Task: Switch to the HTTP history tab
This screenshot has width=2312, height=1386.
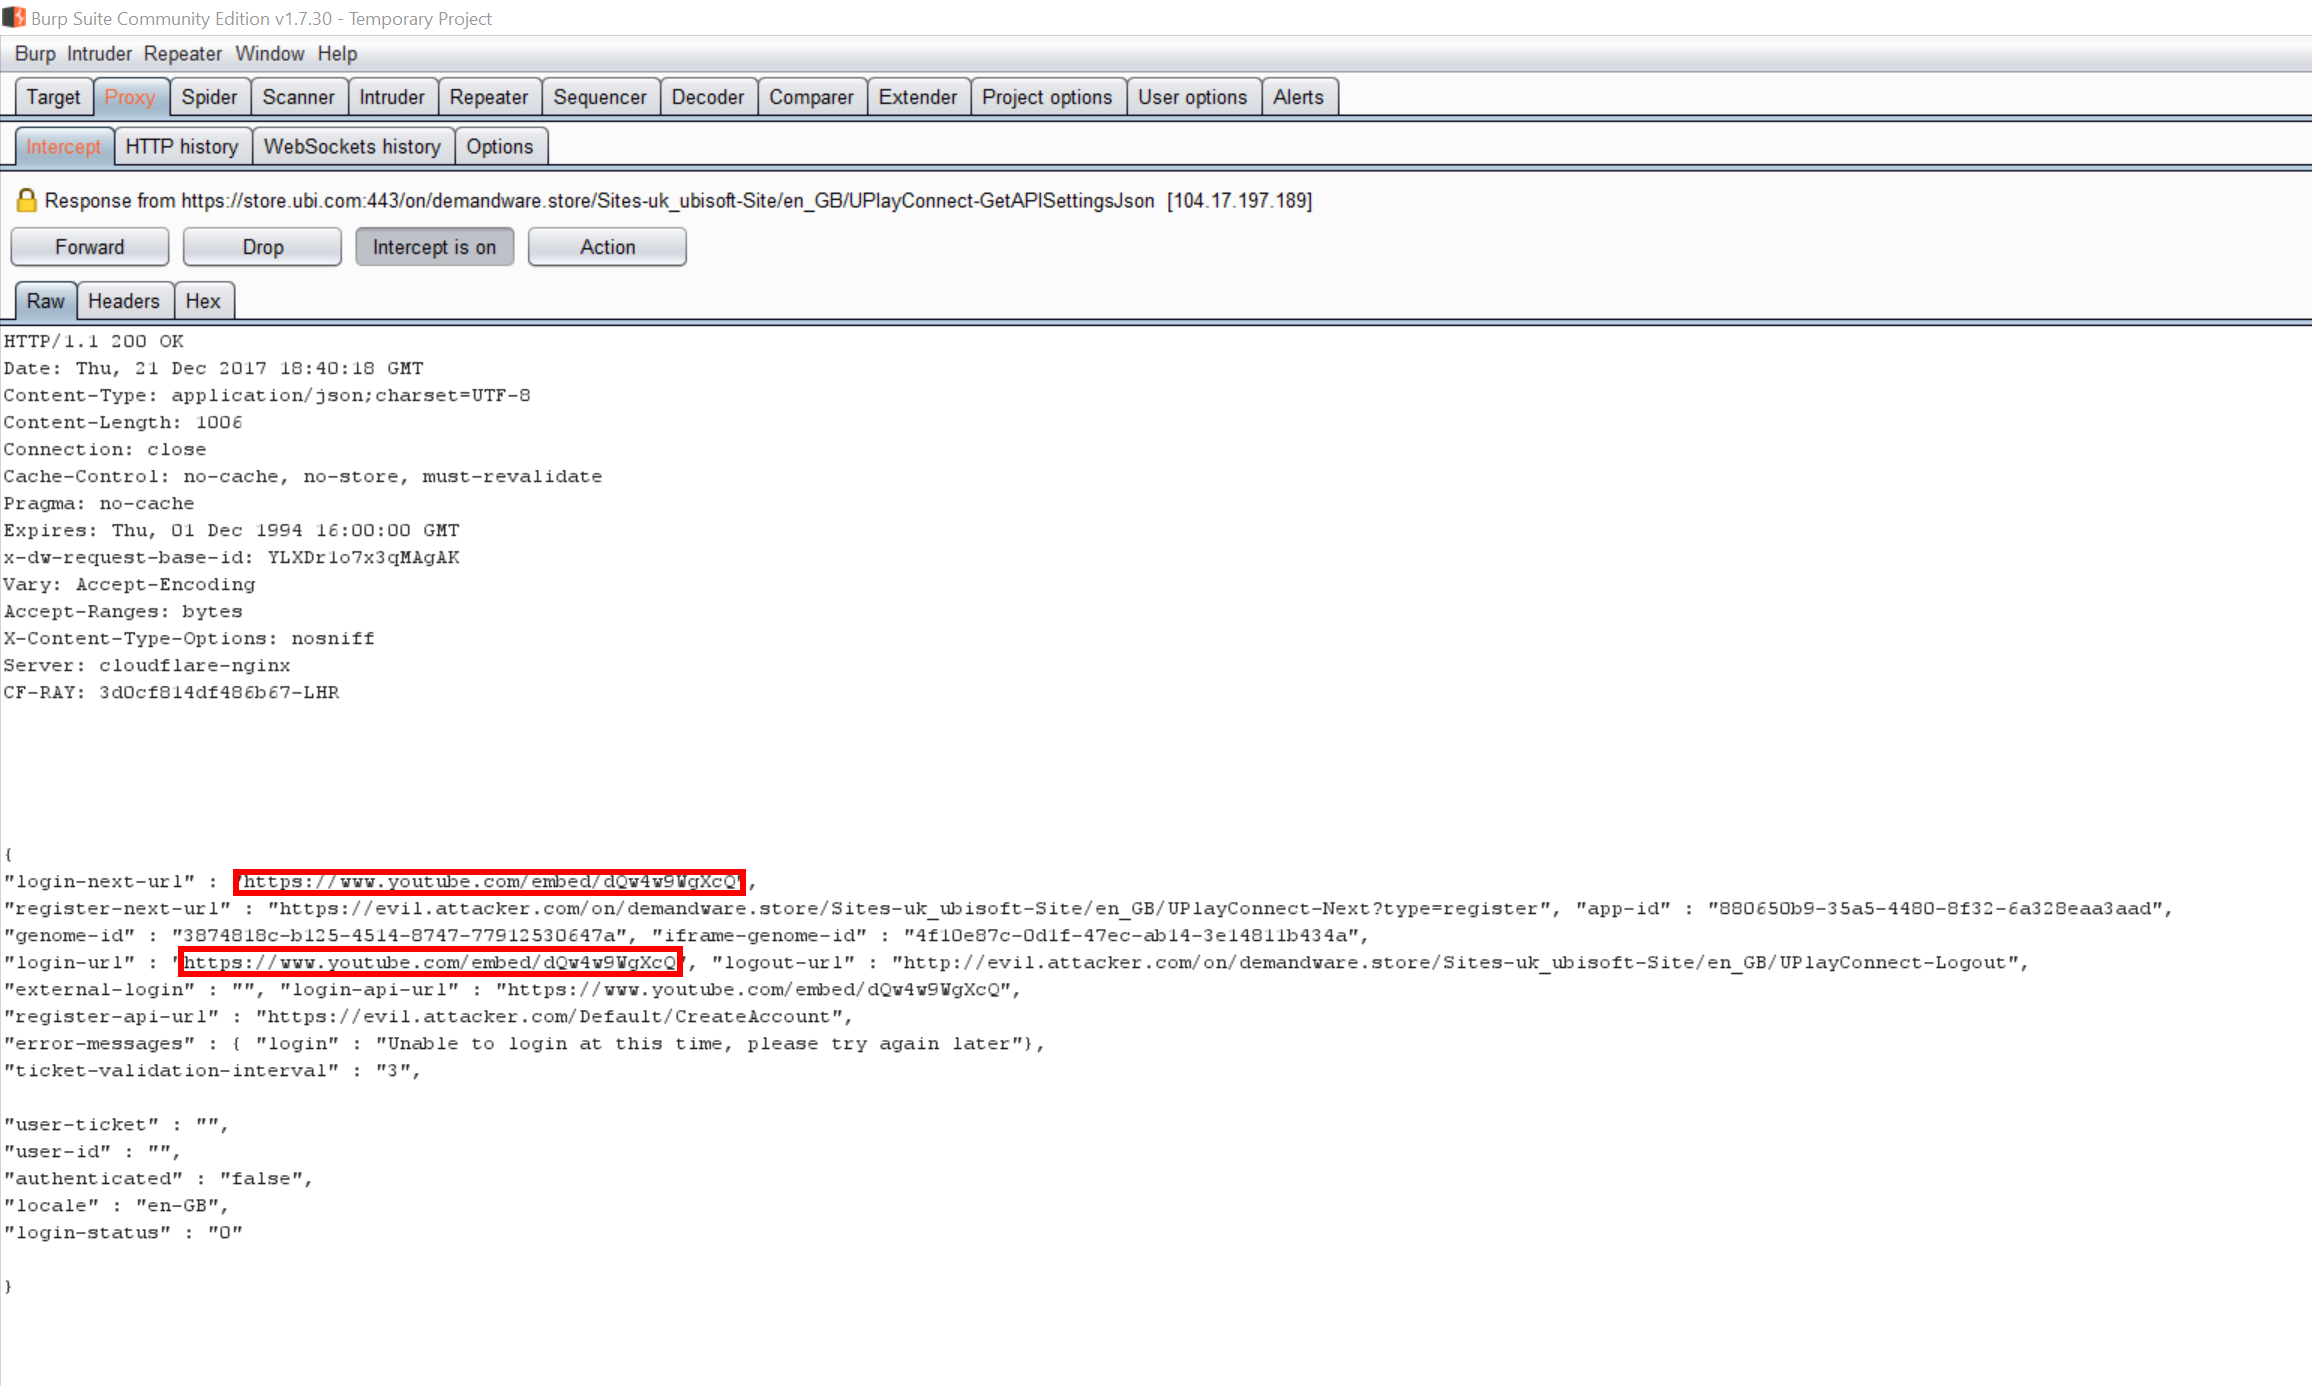Action: point(182,147)
